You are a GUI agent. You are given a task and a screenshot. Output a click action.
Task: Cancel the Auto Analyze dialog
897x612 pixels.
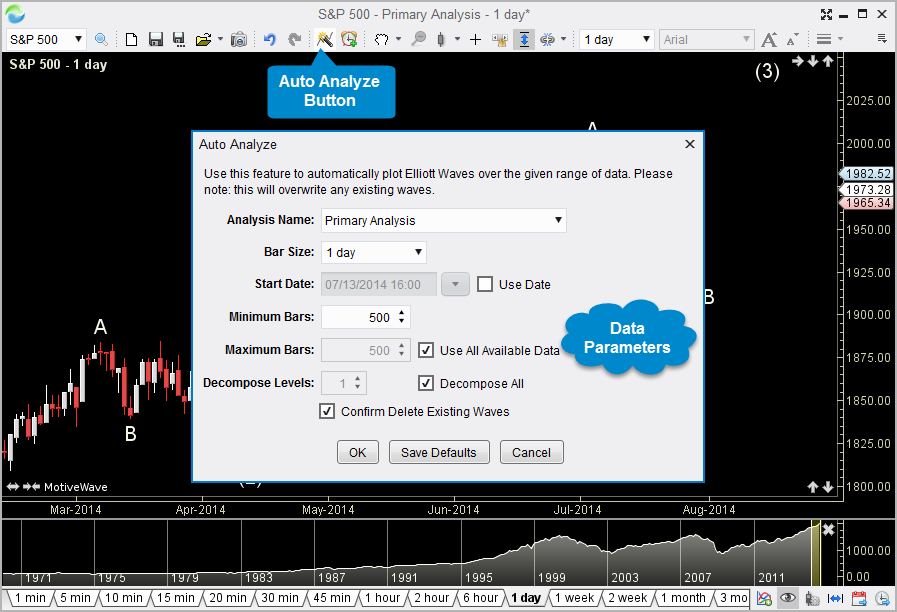[531, 452]
